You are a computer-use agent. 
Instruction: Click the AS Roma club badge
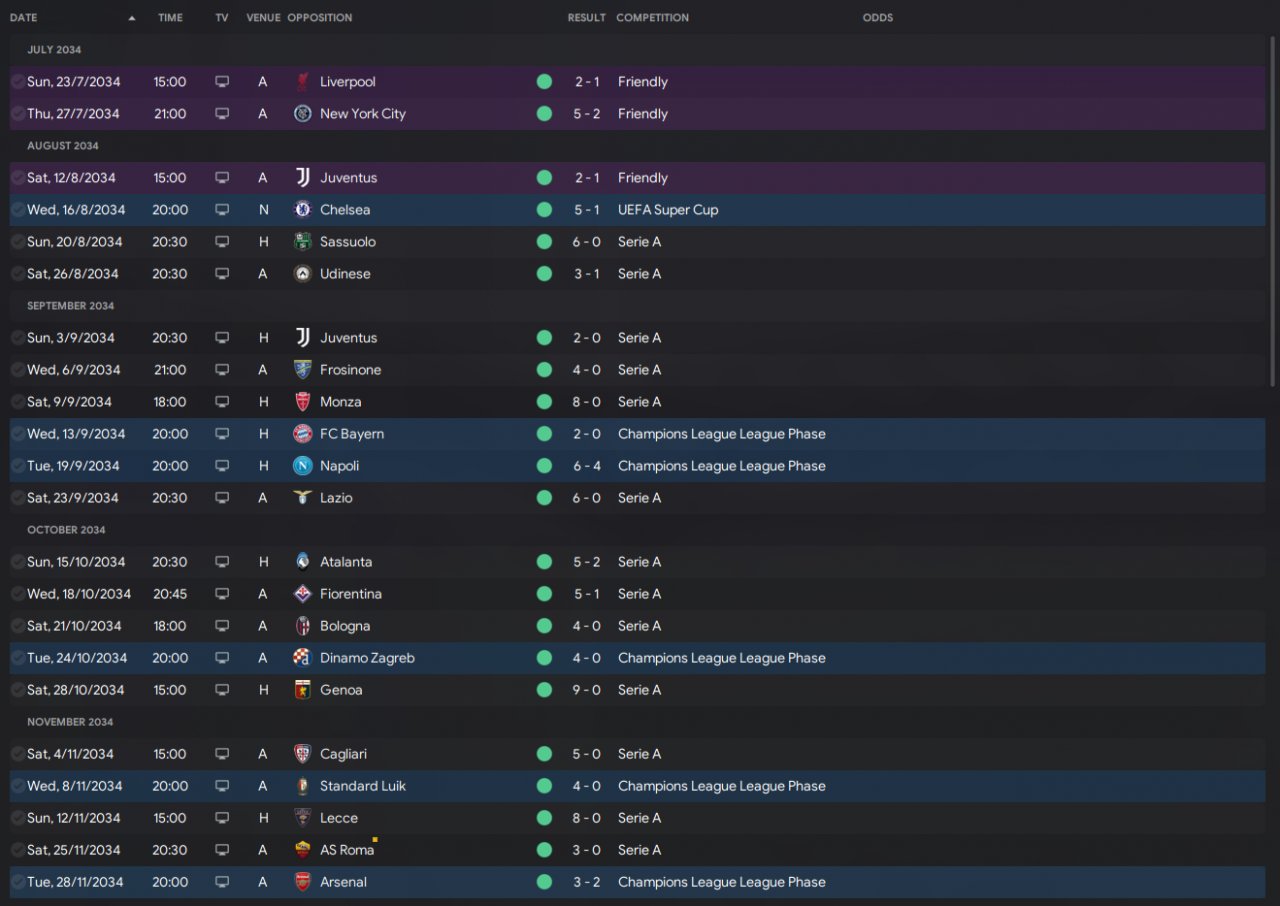(x=303, y=850)
